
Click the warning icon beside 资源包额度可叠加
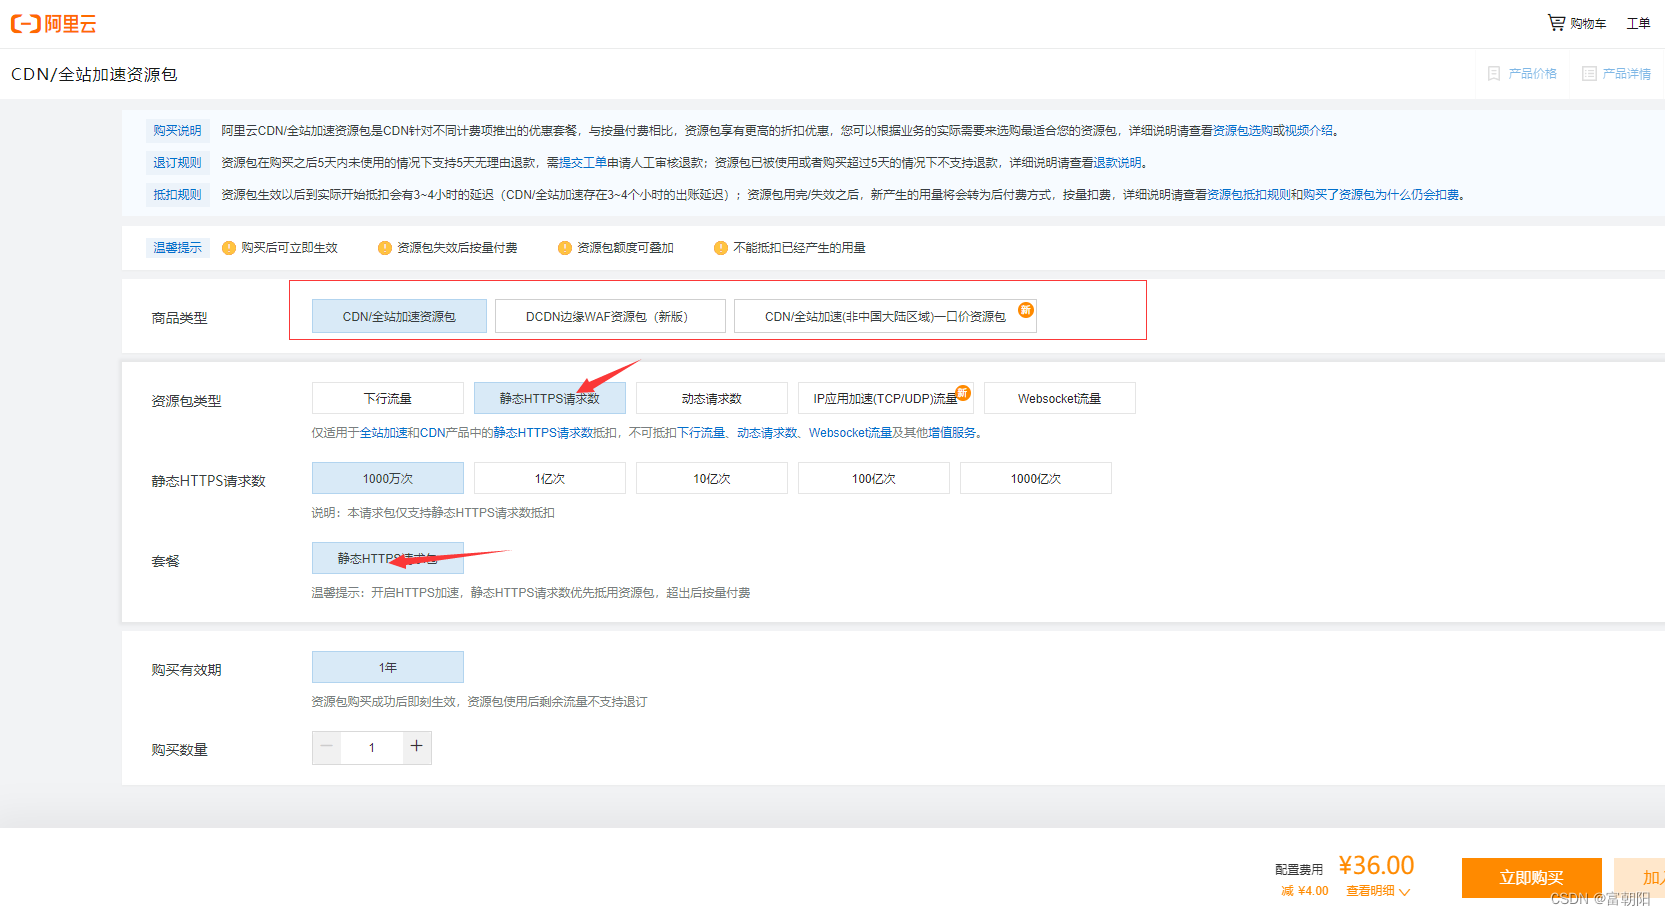click(565, 248)
